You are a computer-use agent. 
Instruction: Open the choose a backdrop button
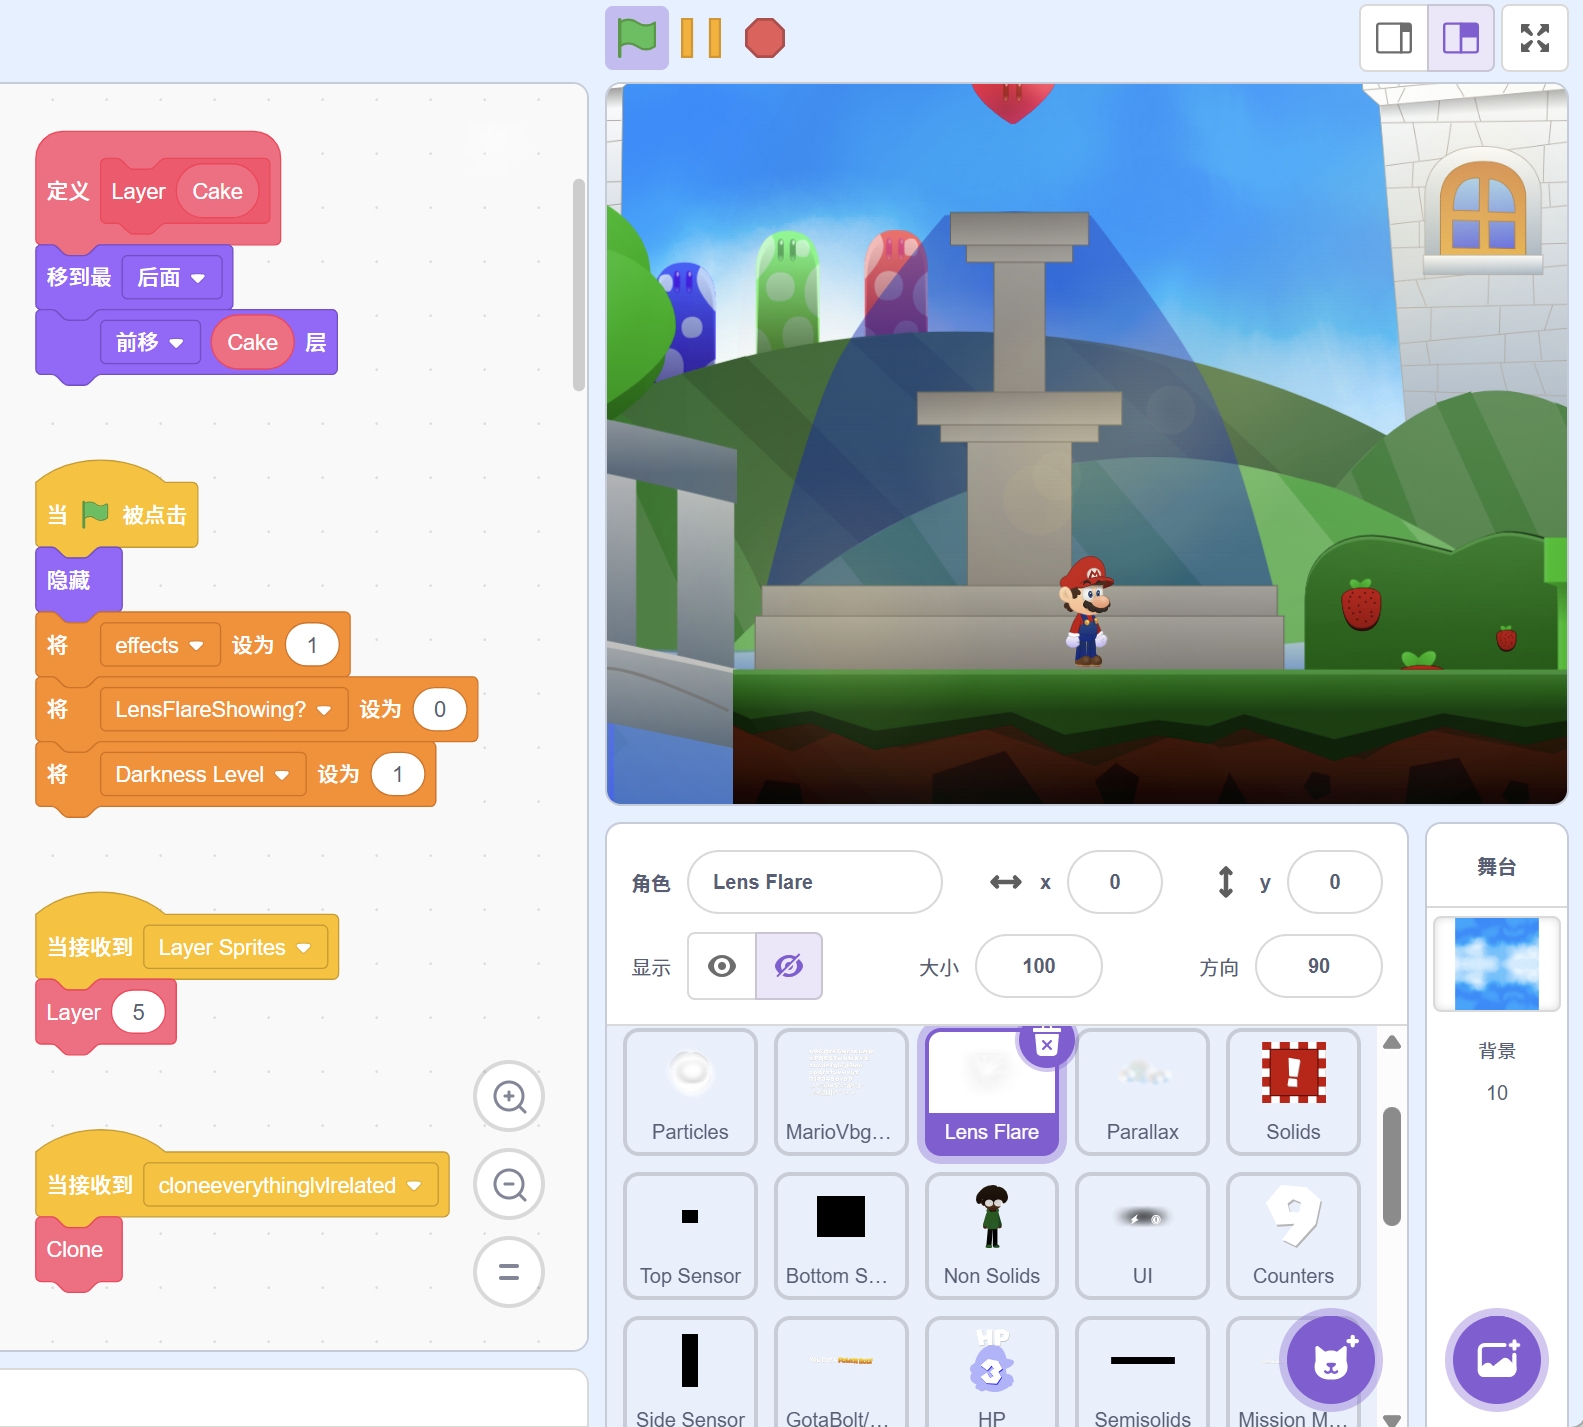[x=1496, y=1360]
